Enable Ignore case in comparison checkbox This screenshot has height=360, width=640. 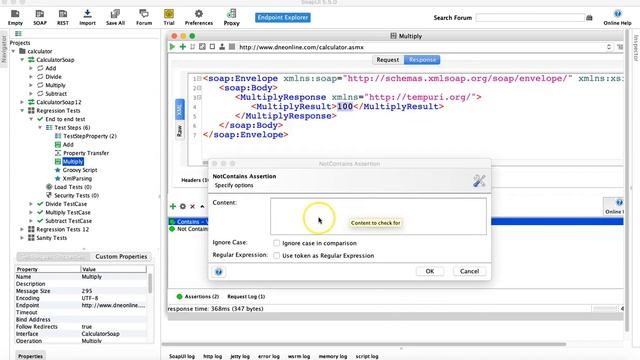[x=276, y=243]
